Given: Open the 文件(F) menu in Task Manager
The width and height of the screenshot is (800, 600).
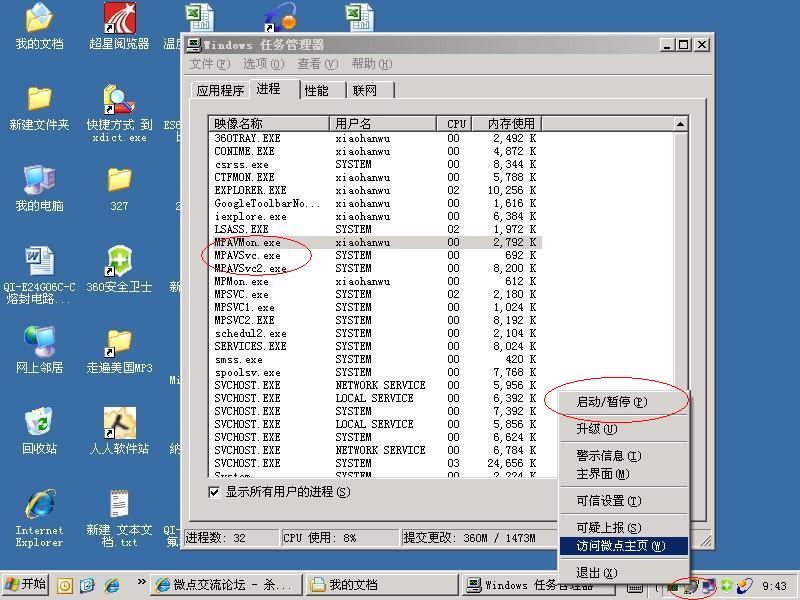Looking at the screenshot, I should [x=210, y=64].
